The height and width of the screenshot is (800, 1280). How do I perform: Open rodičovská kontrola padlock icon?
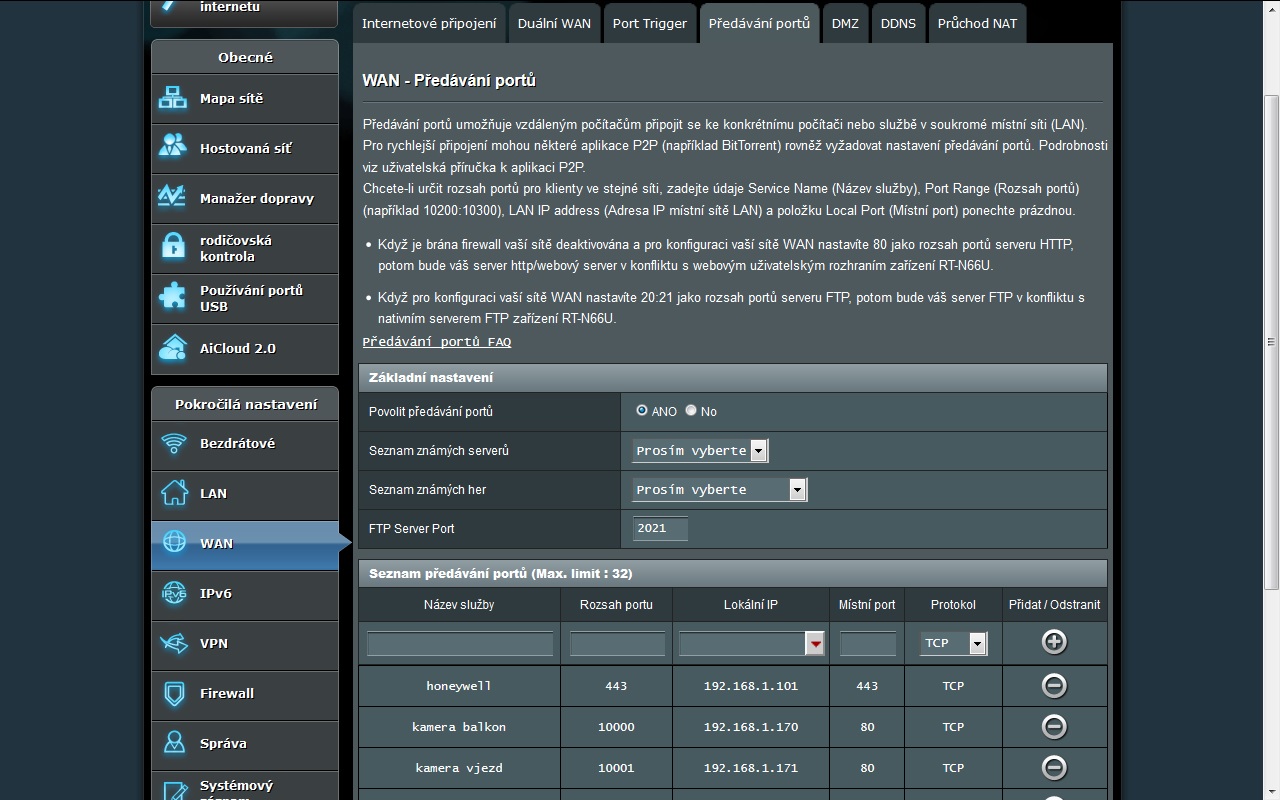click(x=173, y=247)
